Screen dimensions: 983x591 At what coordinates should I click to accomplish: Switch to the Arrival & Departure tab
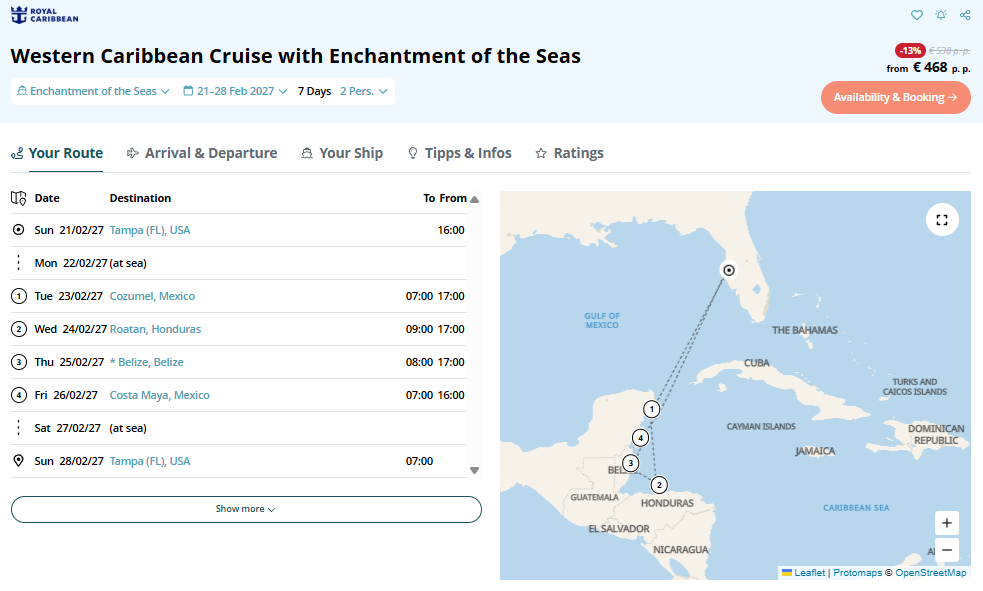click(202, 153)
